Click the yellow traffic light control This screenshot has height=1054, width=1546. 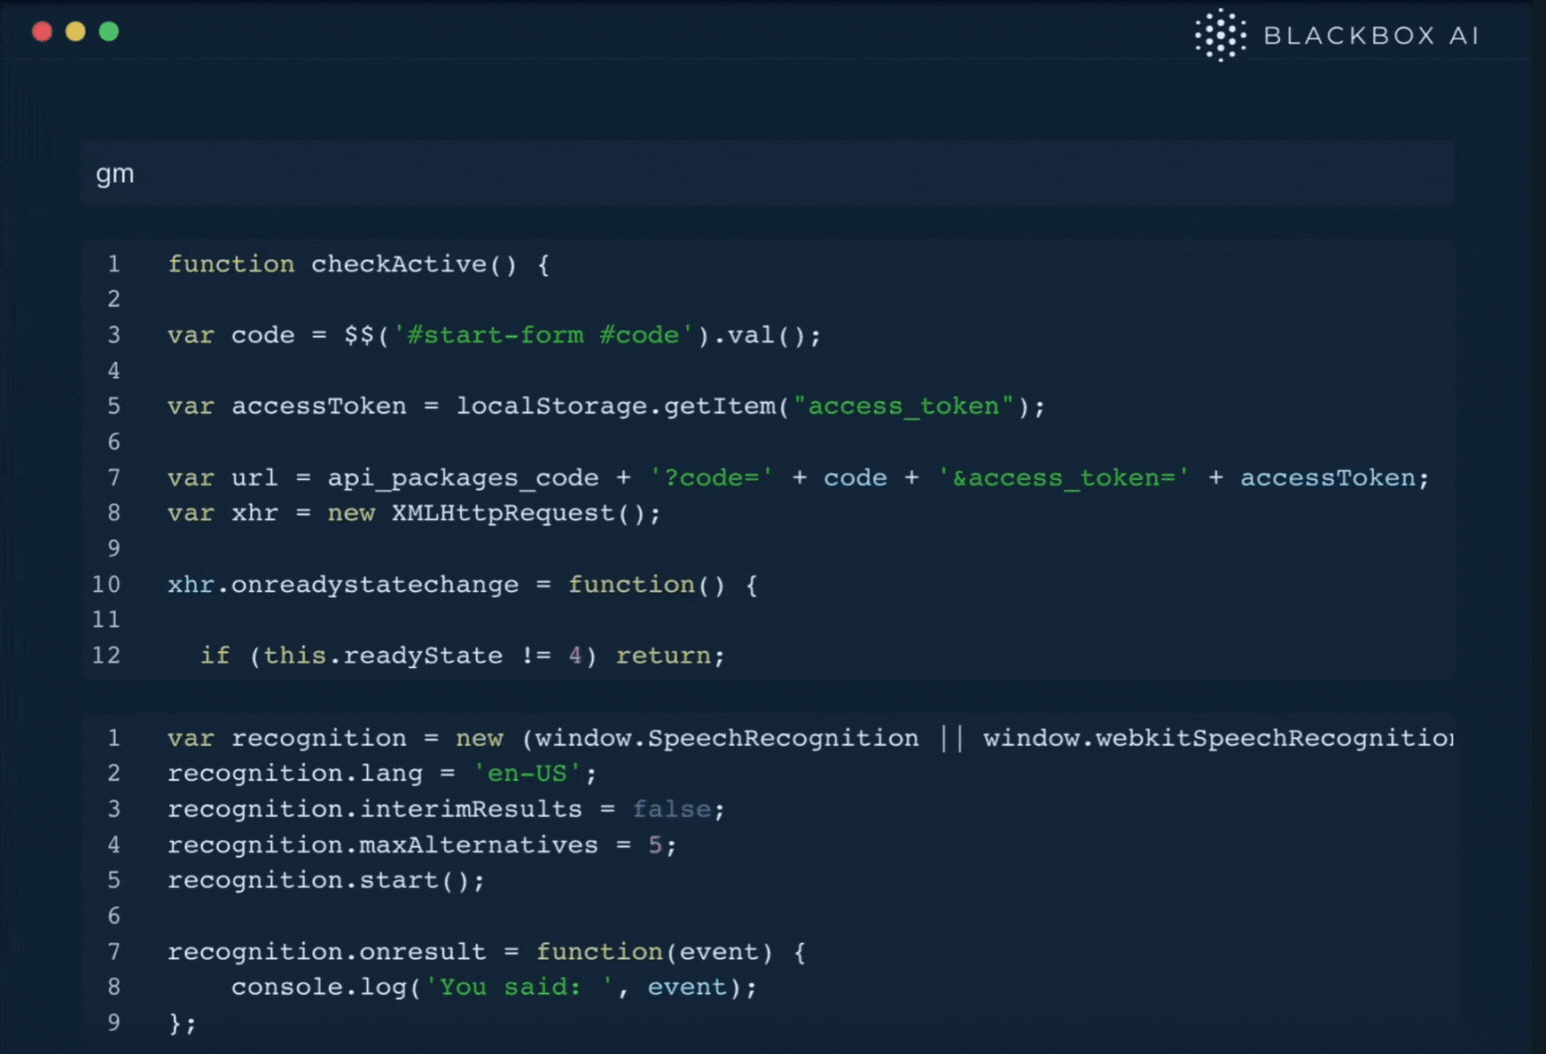point(74,31)
